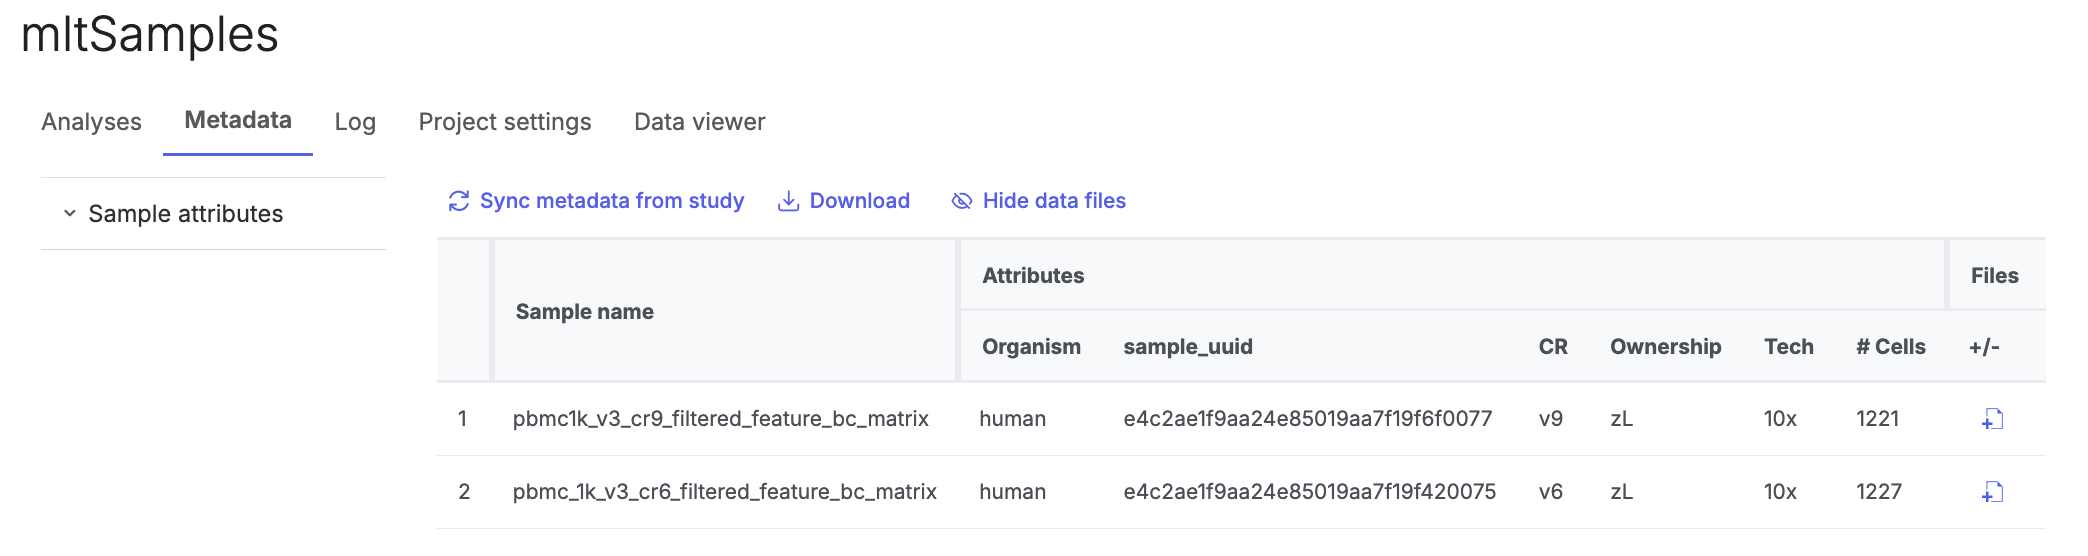This screenshot has height=556, width=2088.
Task: Select the pbmc1k_v3_cr9_filtered_feature_bc_matrix sample name
Action: (x=720, y=419)
